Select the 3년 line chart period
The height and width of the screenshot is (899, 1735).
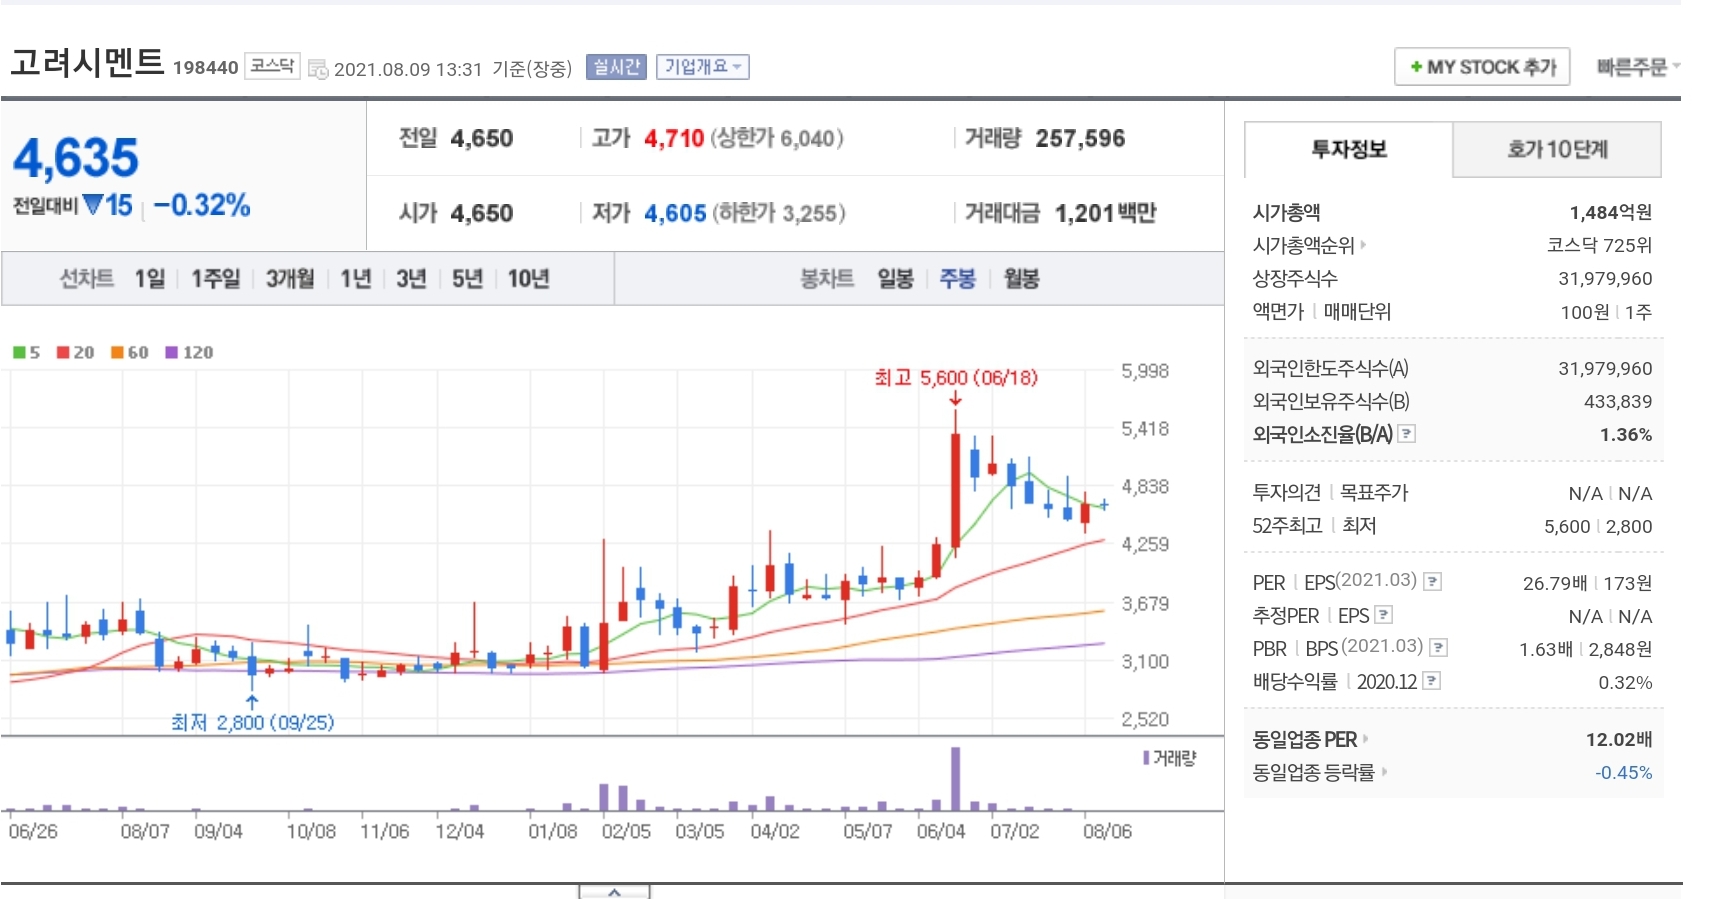pos(411,279)
